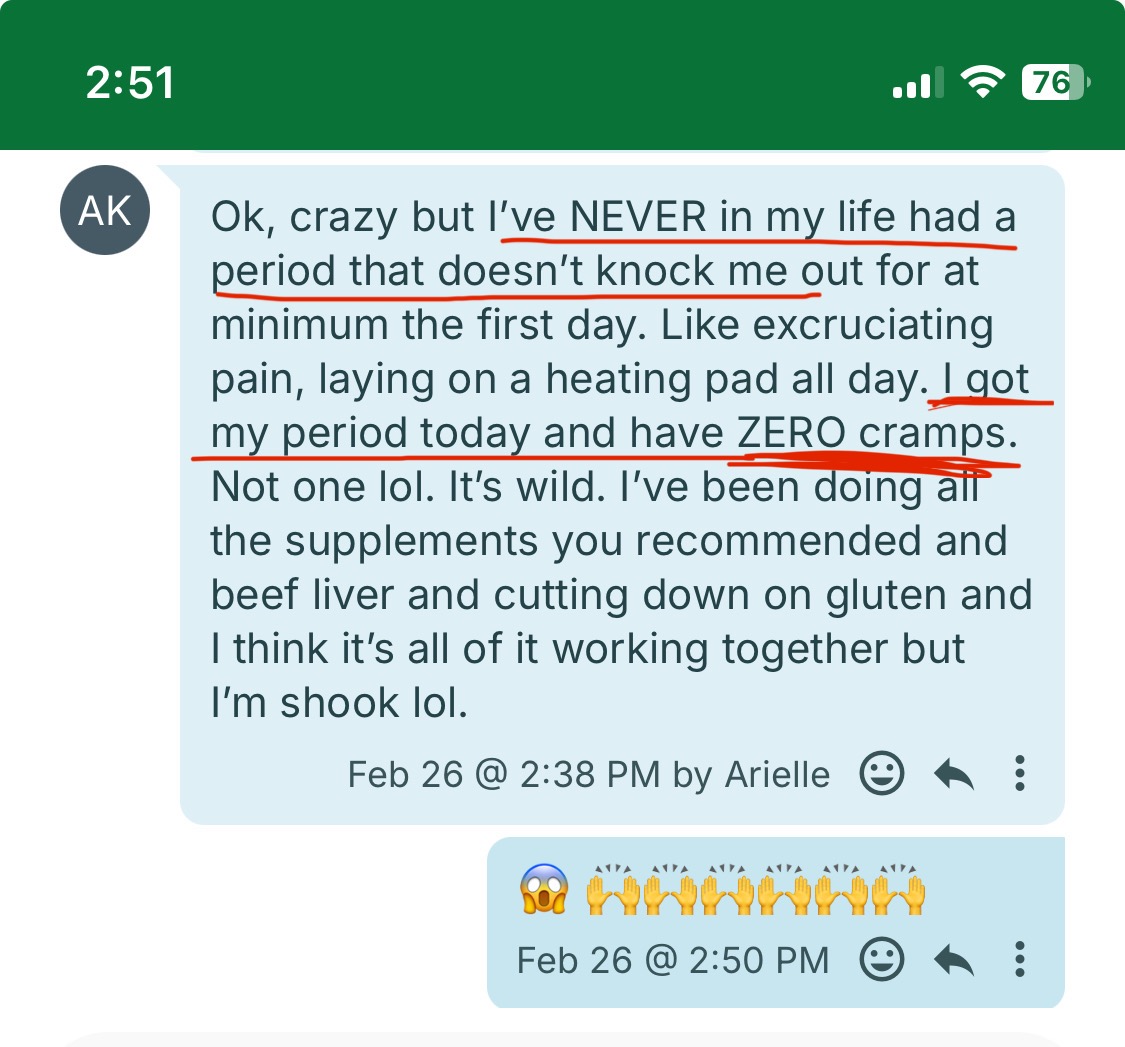Click the "Feb 26 @ 2:50 PM" timestamp
The height and width of the screenshot is (1047, 1125).
click(672, 961)
